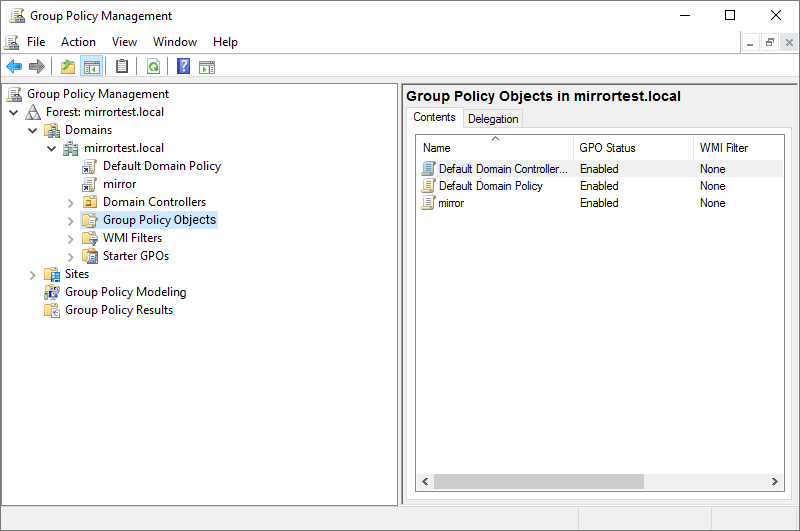This screenshot has height=531, width=800.
Task: Click the Starter GPOs folder icon
Action: click(90, 256)
